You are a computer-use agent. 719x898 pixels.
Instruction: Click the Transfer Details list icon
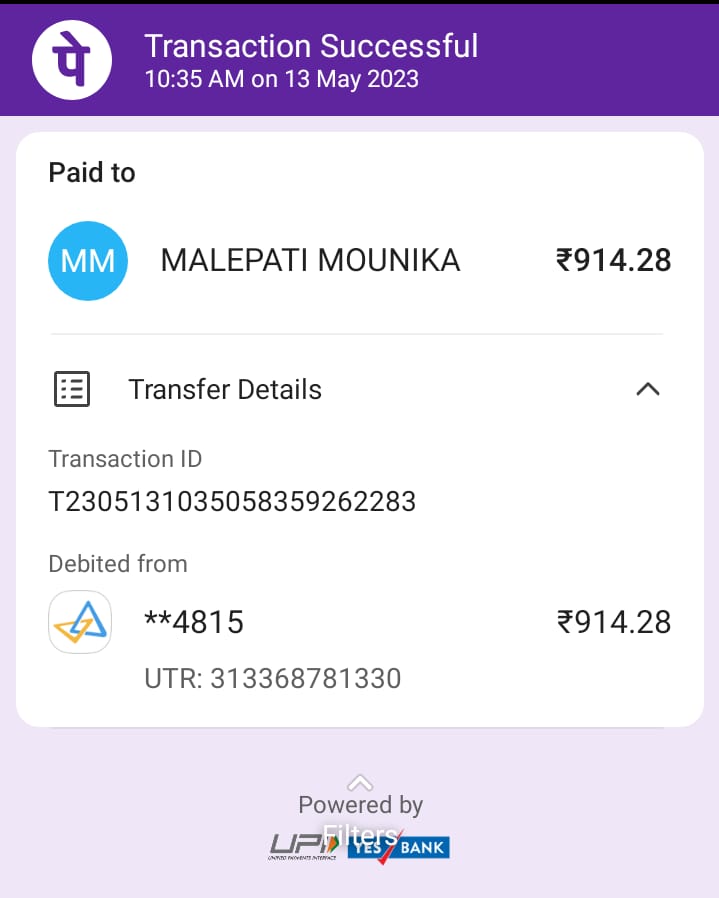point(71,389)
